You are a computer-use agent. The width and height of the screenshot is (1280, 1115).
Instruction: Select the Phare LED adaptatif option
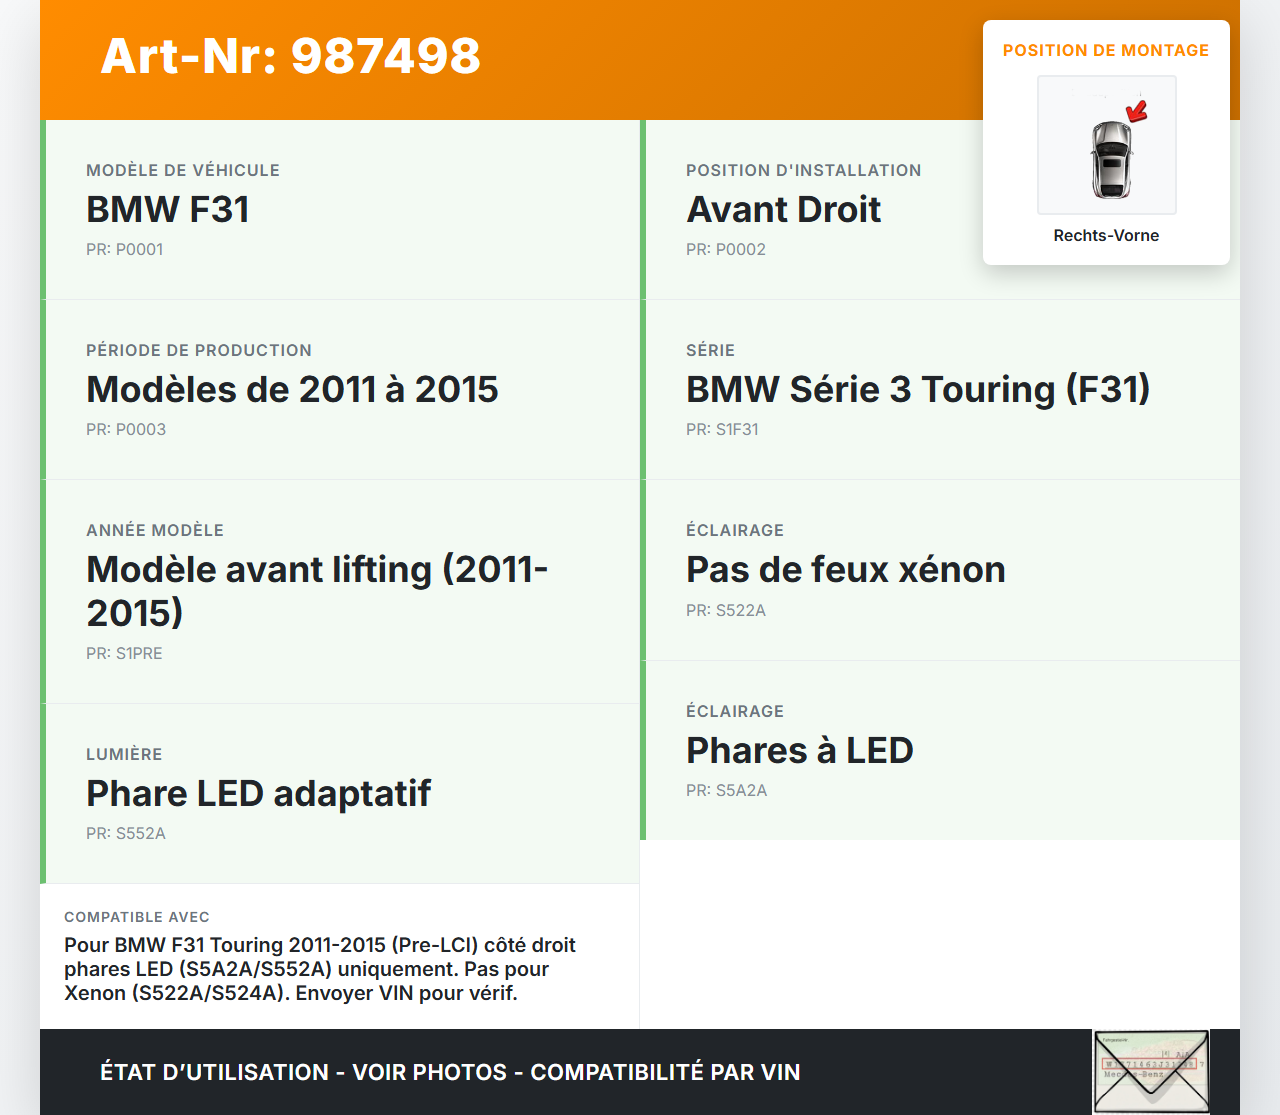258,793
